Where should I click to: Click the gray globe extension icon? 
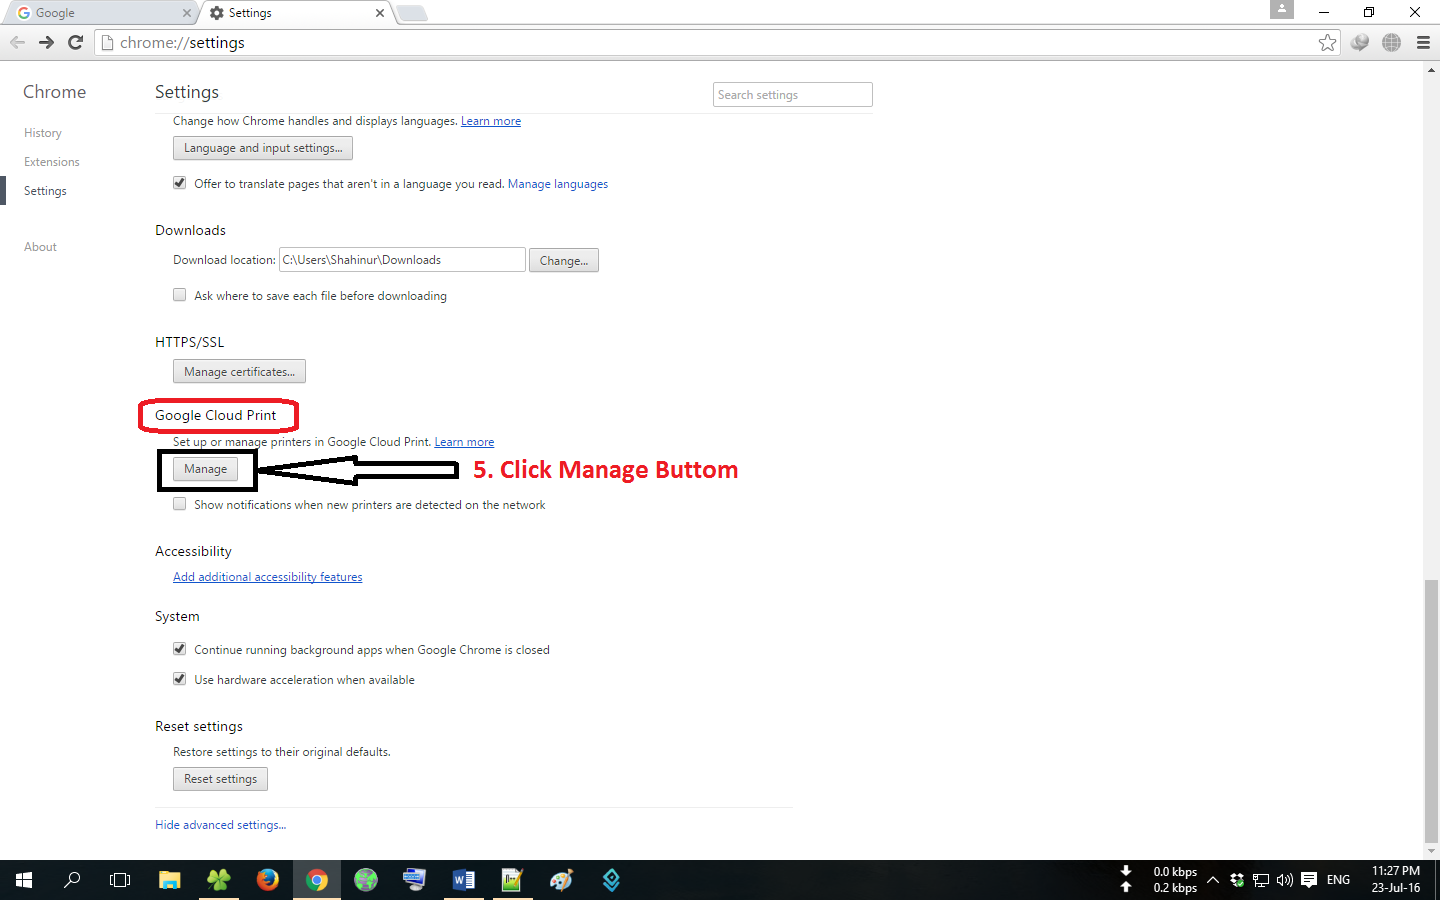[x=1391, y=42]
